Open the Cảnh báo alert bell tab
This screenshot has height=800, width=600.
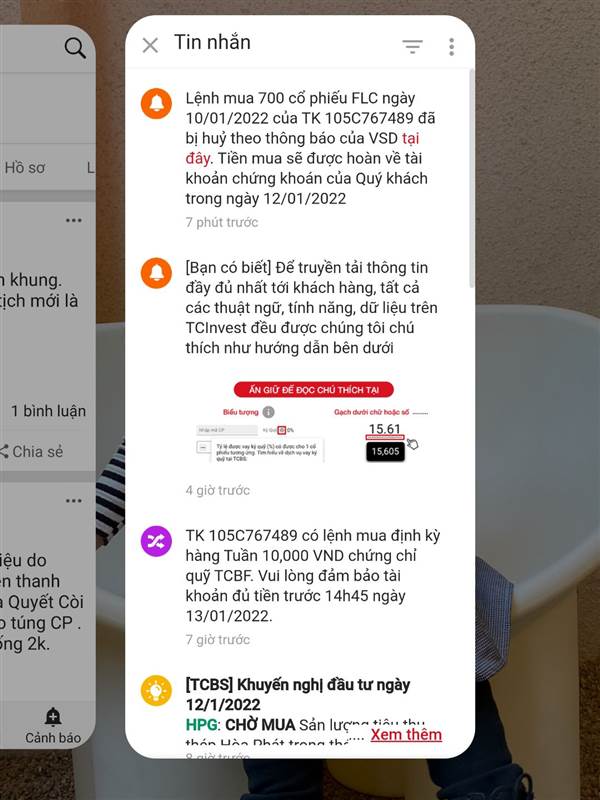point(53,726)
